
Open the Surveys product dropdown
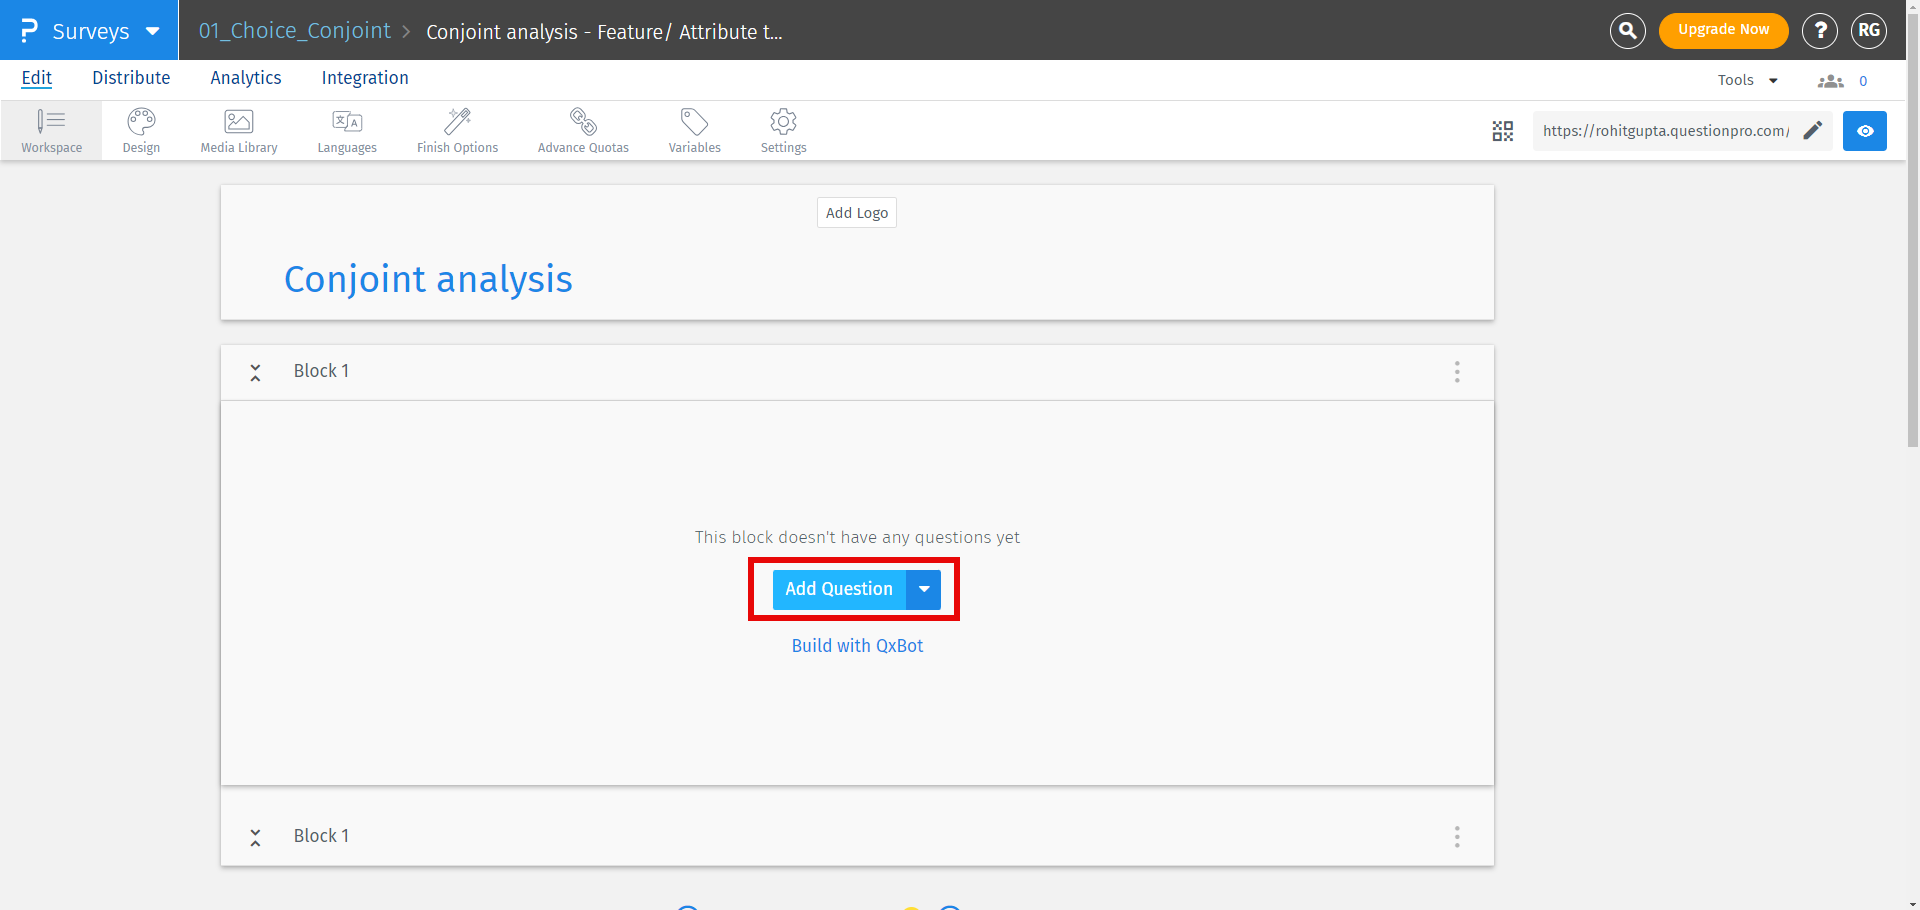tap(89, 30)
